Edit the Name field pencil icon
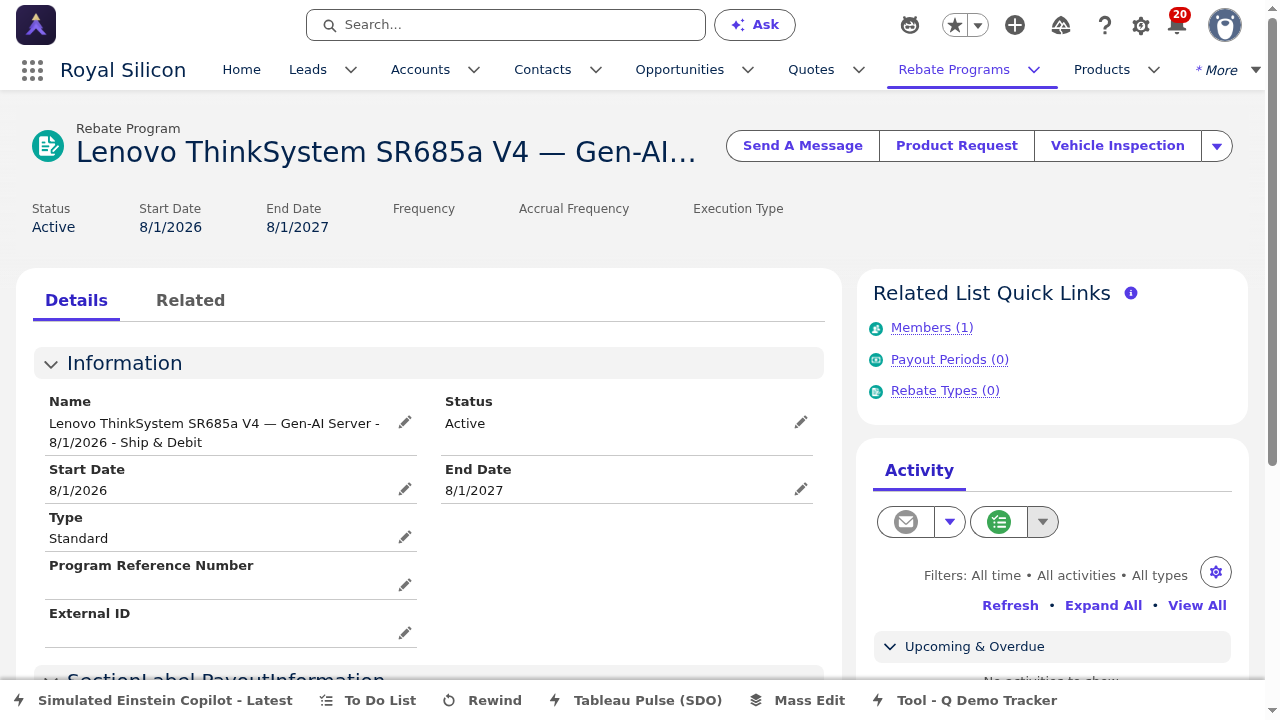Image resolution: width=1280 pixels, height=720 pixels. pyautogui.click(x=405, y=422)
